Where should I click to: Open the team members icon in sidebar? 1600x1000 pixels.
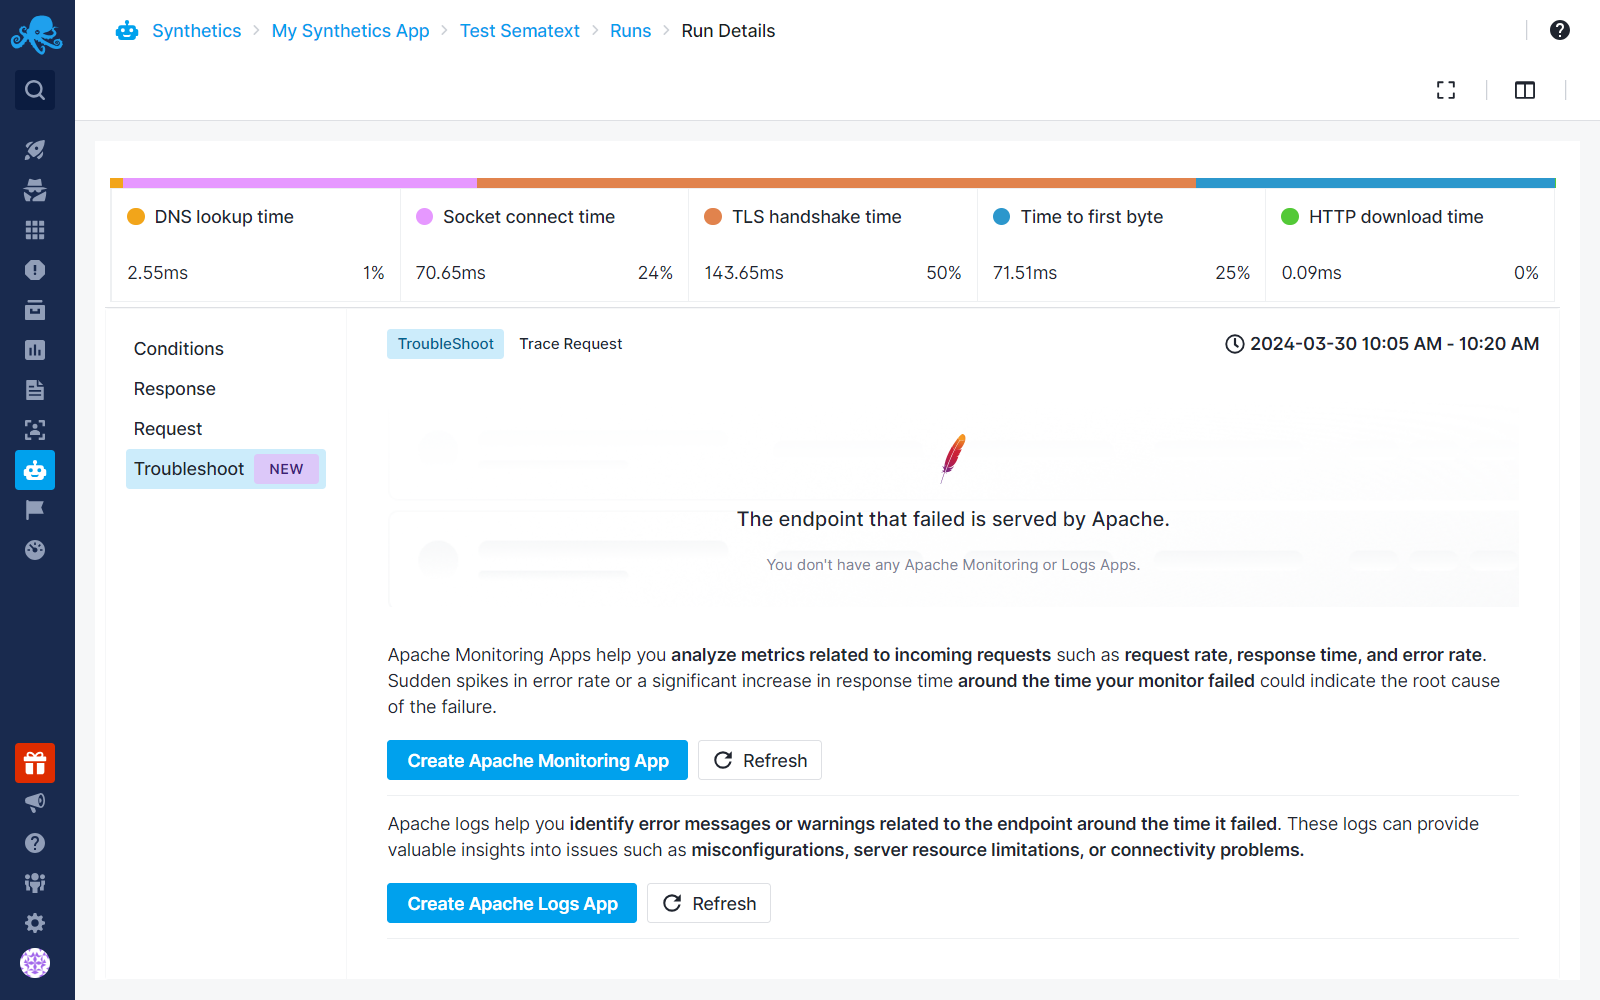(x=35, y=883)
